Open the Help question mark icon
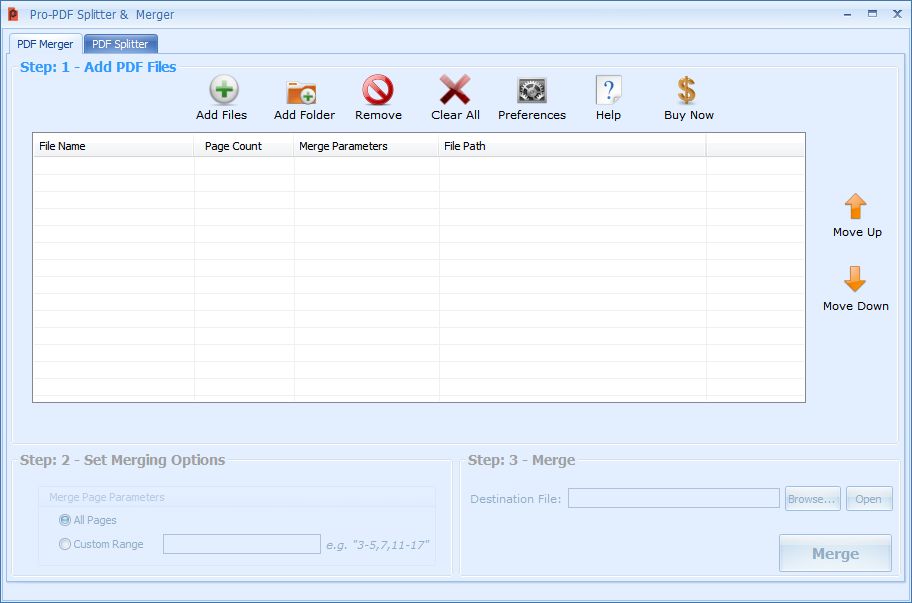The height and width of the screenshot is (603, 912). pyautogui.click(x=608, y=90)
